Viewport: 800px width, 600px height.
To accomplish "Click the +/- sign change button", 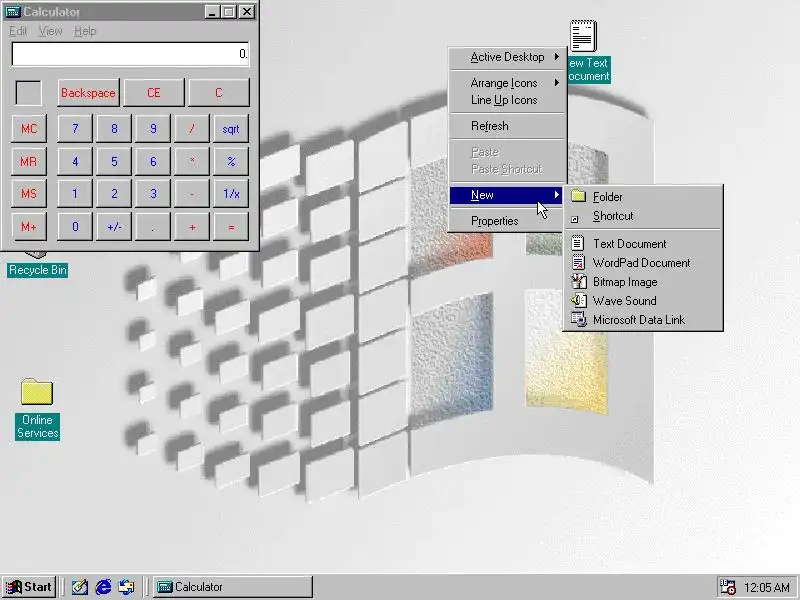I will (114, 227).
